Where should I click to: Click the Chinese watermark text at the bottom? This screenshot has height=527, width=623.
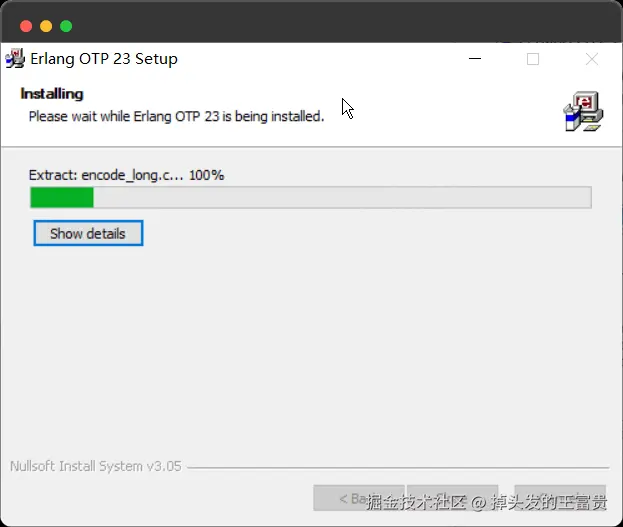click(486, 502)
